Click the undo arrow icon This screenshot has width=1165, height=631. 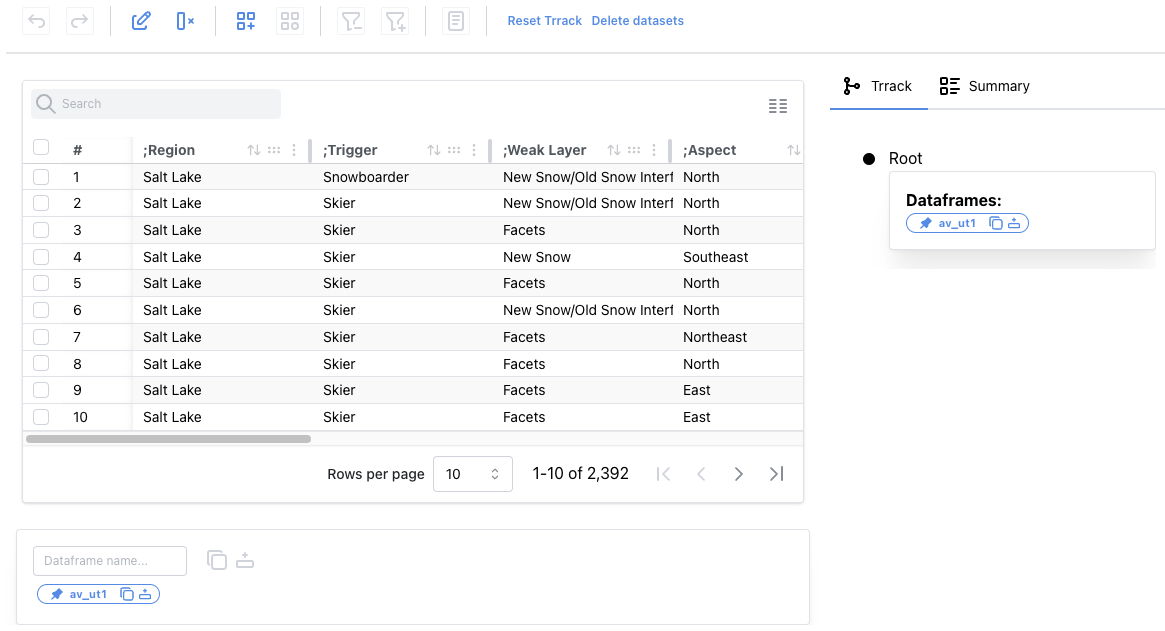[36, 21]
